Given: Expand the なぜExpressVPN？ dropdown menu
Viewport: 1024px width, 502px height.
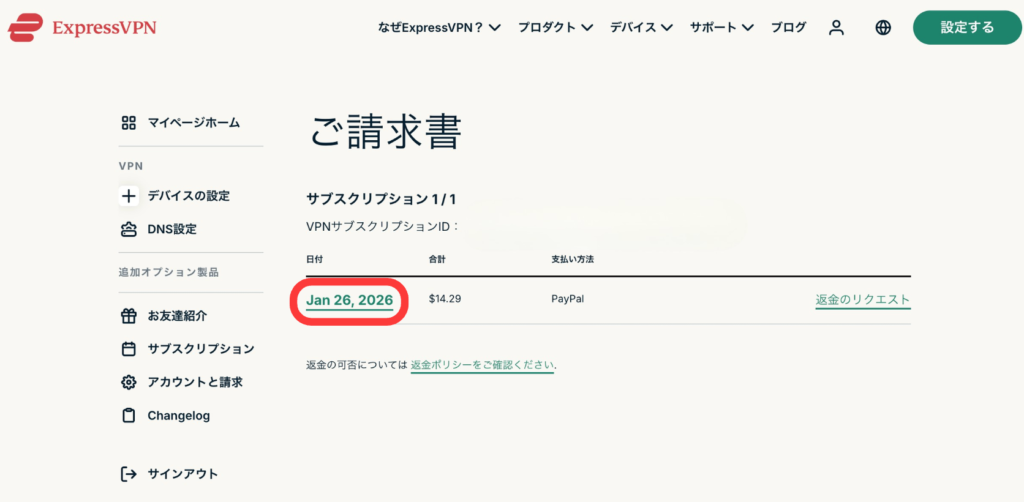Looking at the screenshot, I should 439,28.
